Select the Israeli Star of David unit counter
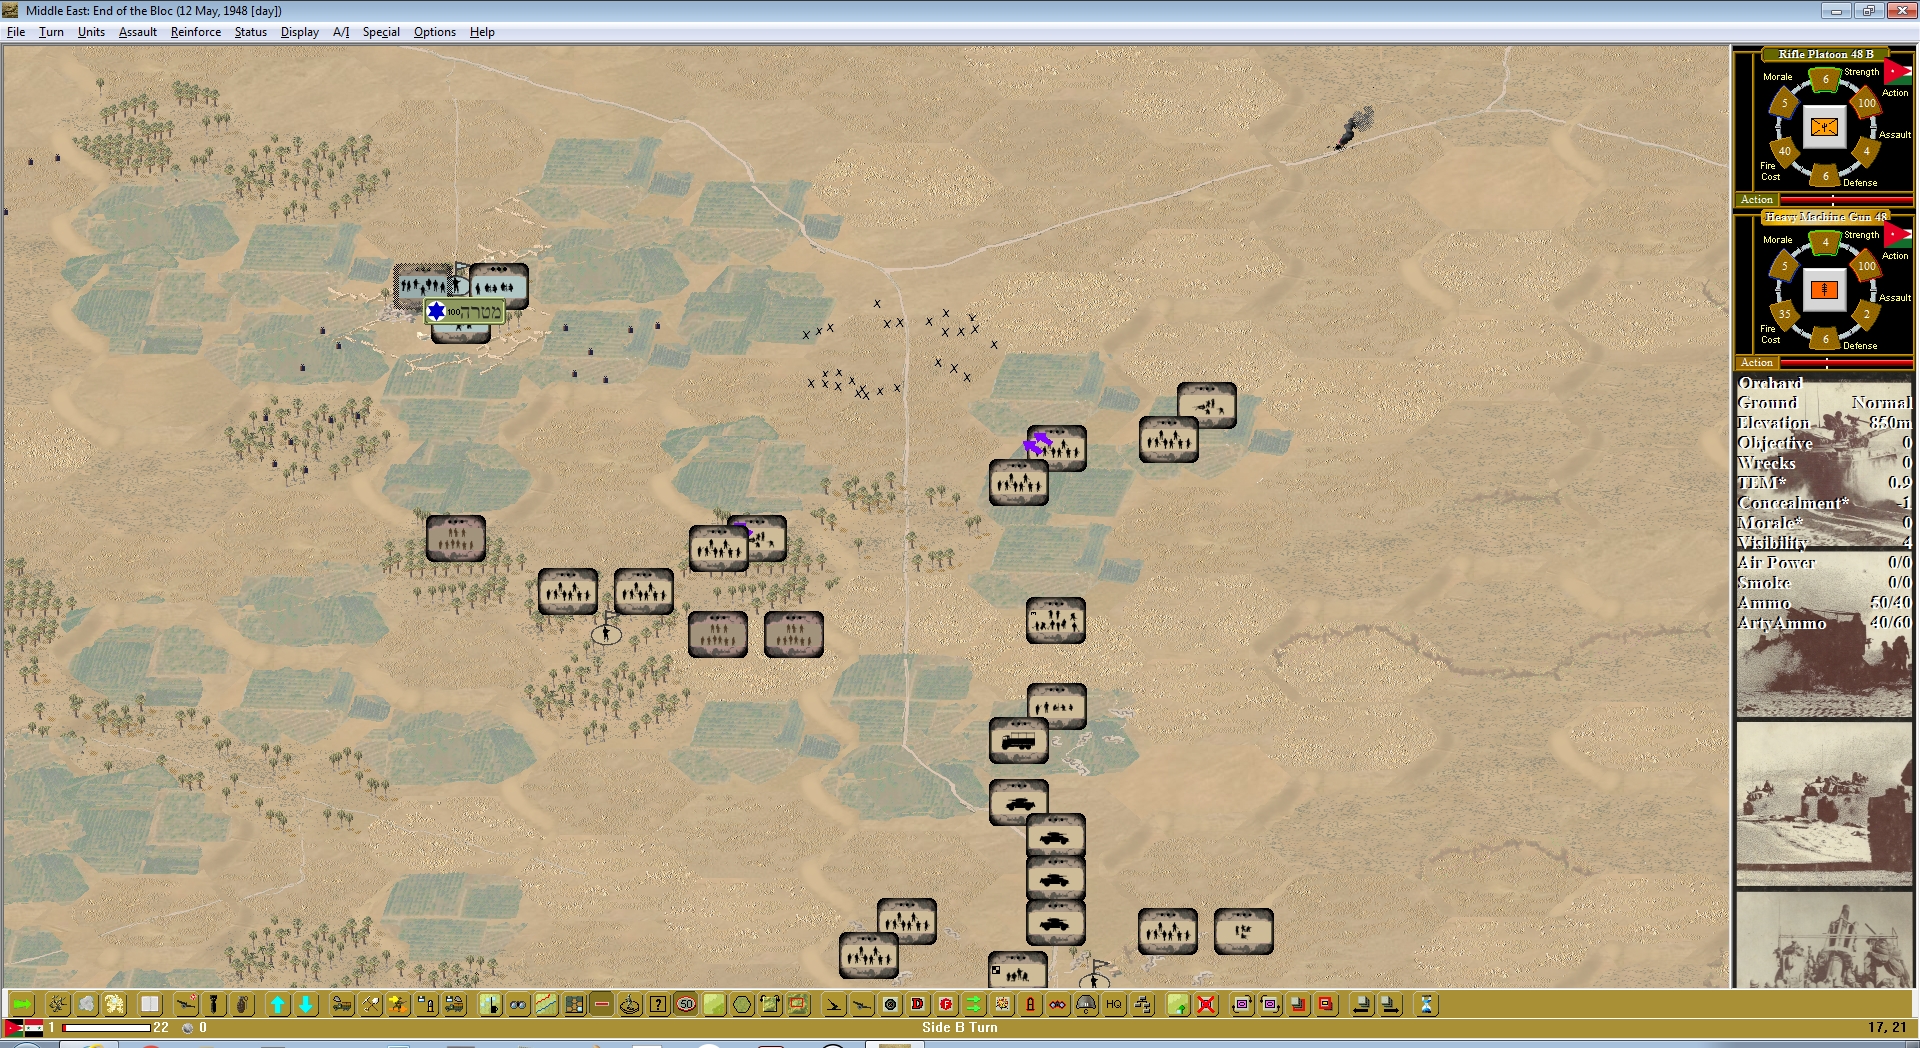The width and height of the screenshot is (1920, 1048). pyautogui.click(x=465, y=312)
